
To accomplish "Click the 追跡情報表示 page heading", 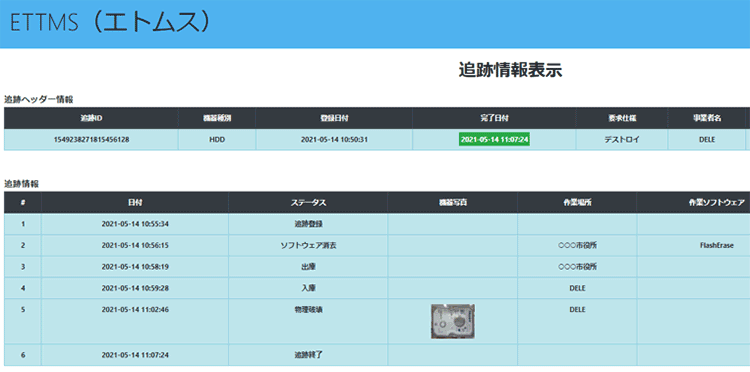I will click(x=510, y=70).
